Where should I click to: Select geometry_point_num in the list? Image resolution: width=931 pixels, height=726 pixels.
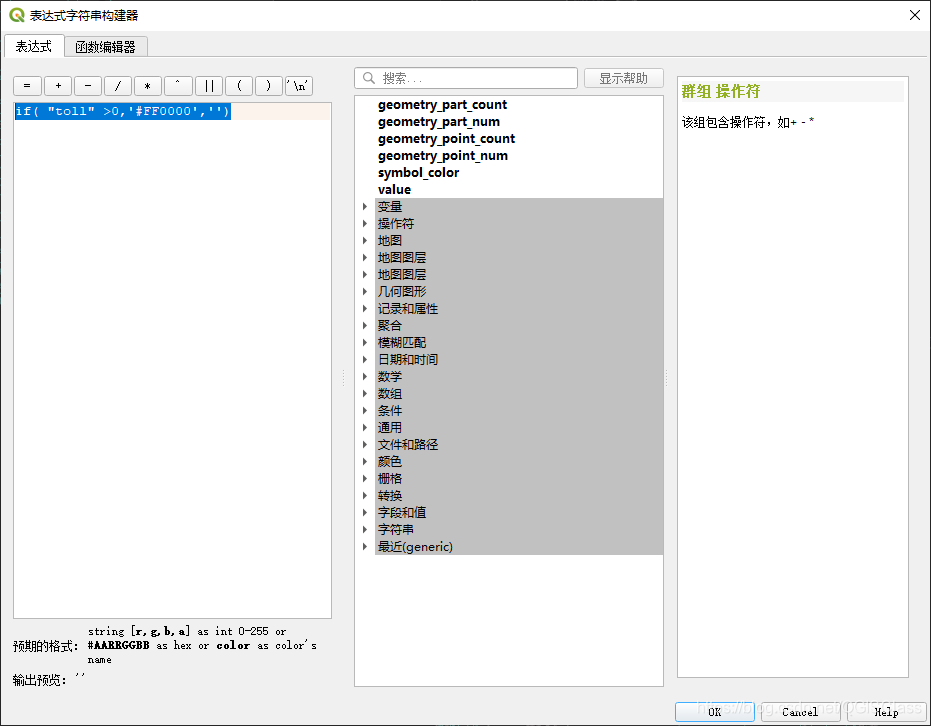click(x=443, y=156)
